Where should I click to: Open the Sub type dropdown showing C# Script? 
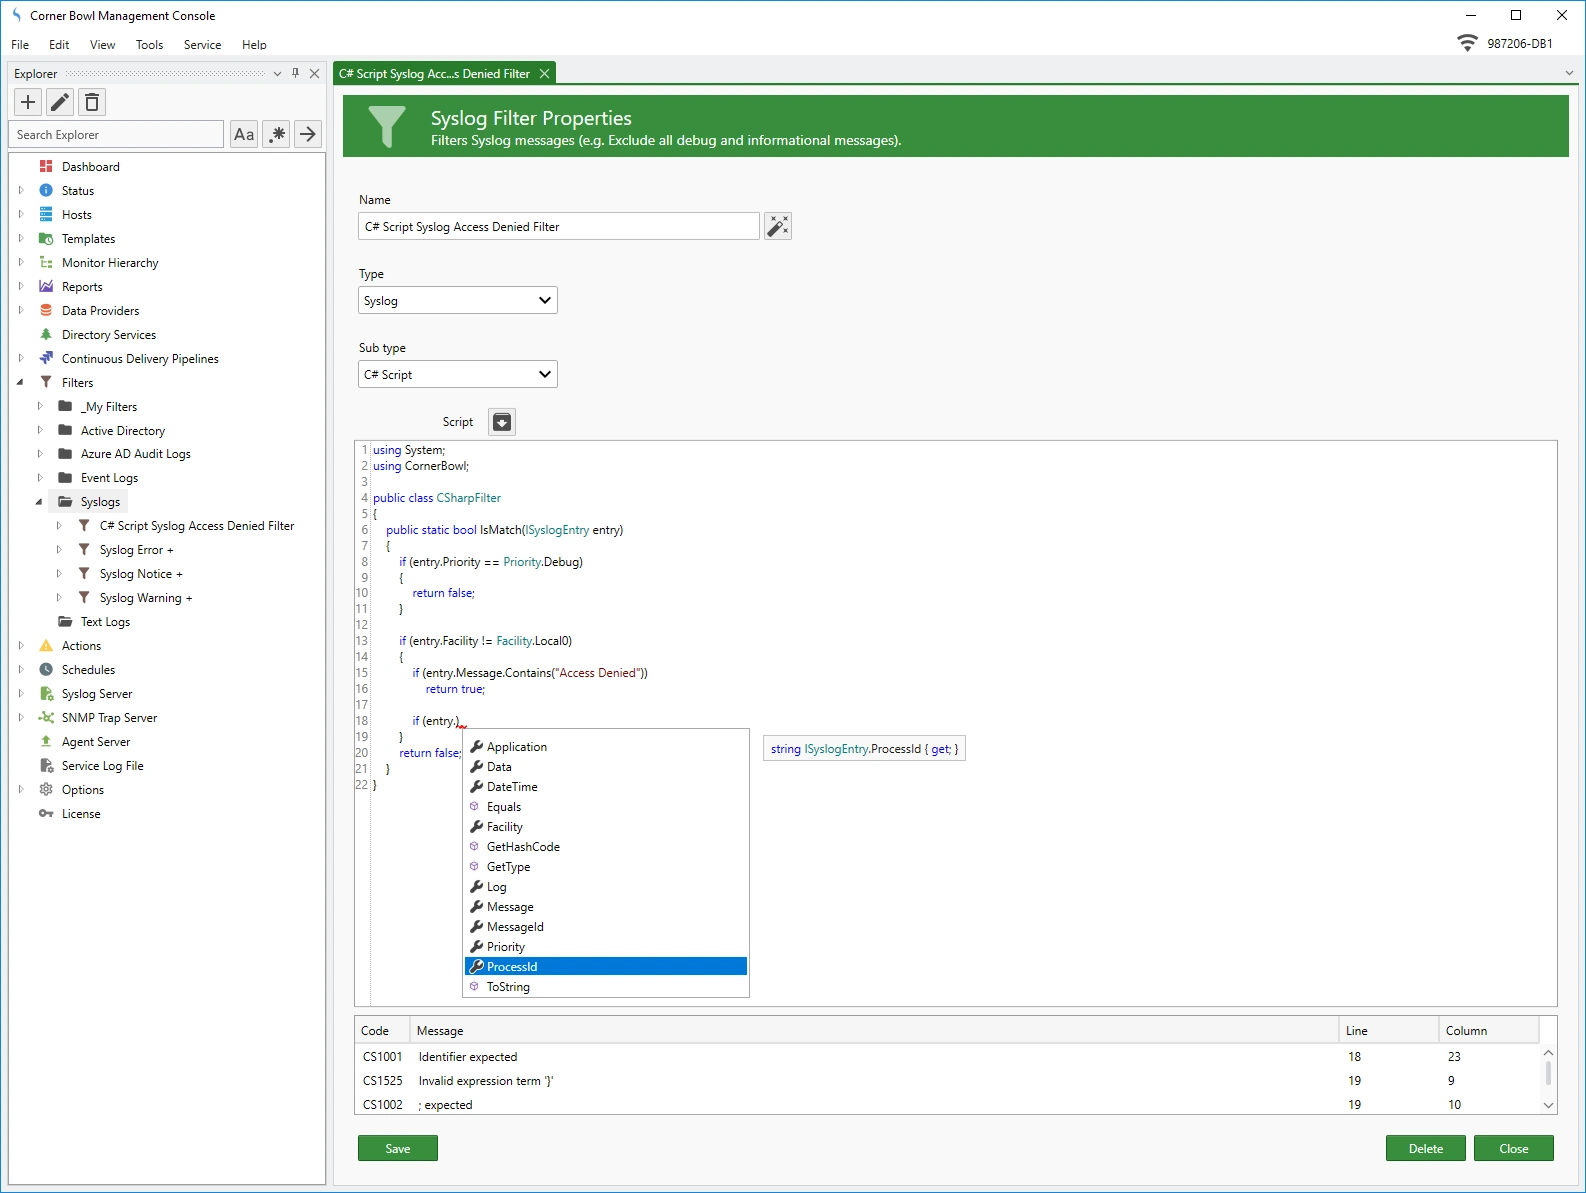tap(457, 374)
